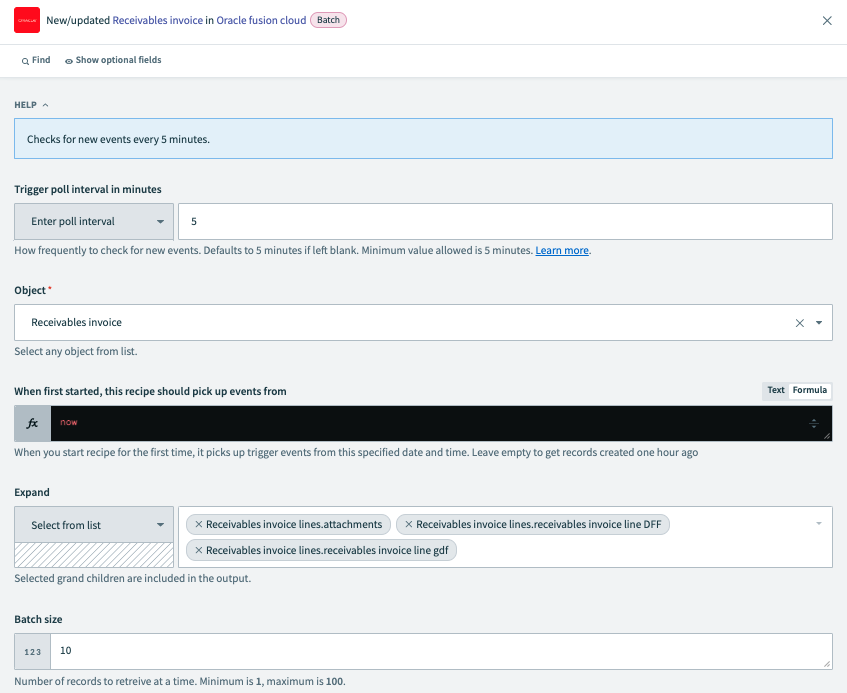The width and height of the screenshot is (847, 693).
Task: Switch to Text input mode
Action: [776, 391]
